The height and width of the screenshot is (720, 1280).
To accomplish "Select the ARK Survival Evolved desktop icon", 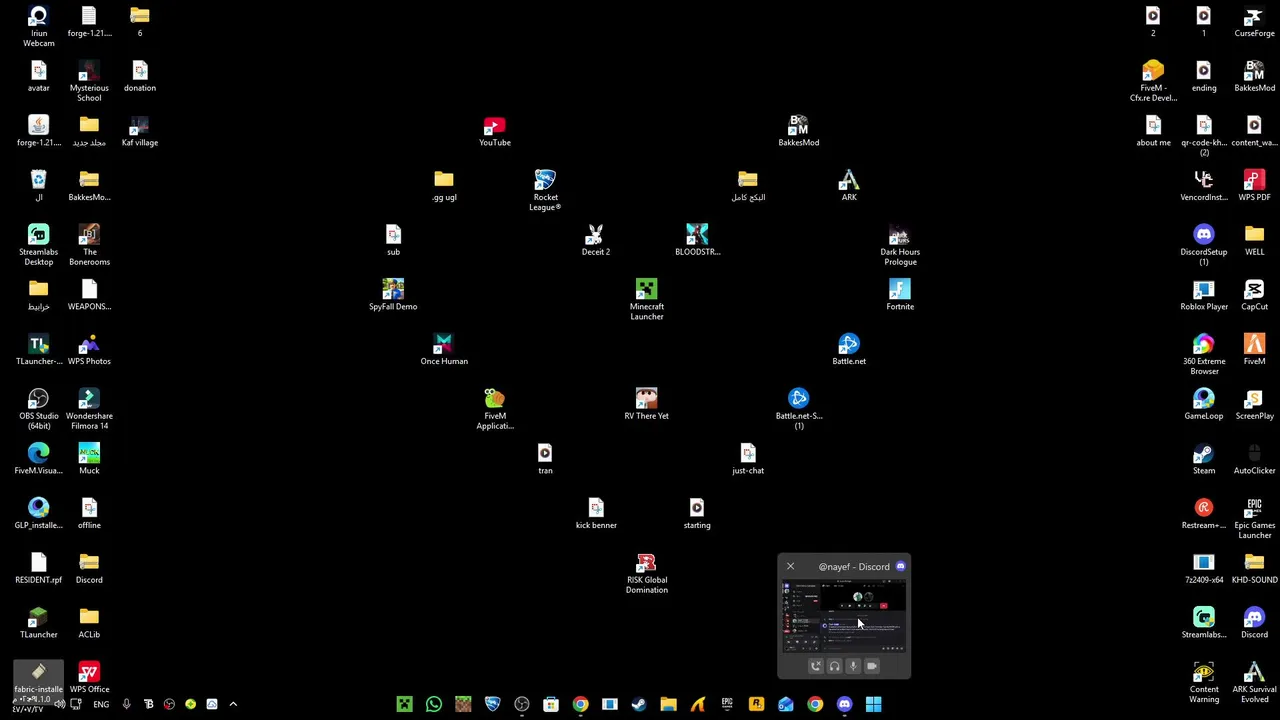I will (1254, 682).
